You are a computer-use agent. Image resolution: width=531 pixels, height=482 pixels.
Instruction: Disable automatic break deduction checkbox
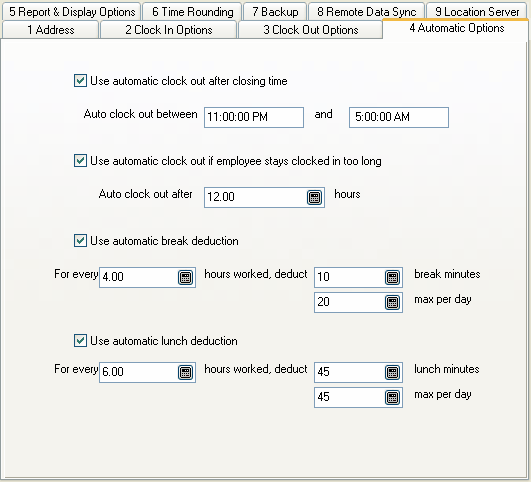[x=80, y=241]
